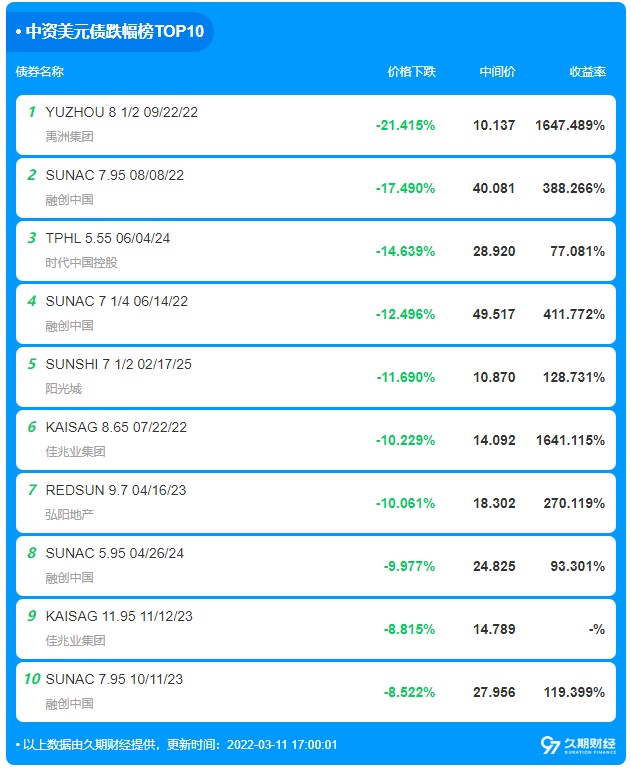
Task: Select SUNSHI 7 1/2 02/17/25 row
Action: (x=316, y=377)
